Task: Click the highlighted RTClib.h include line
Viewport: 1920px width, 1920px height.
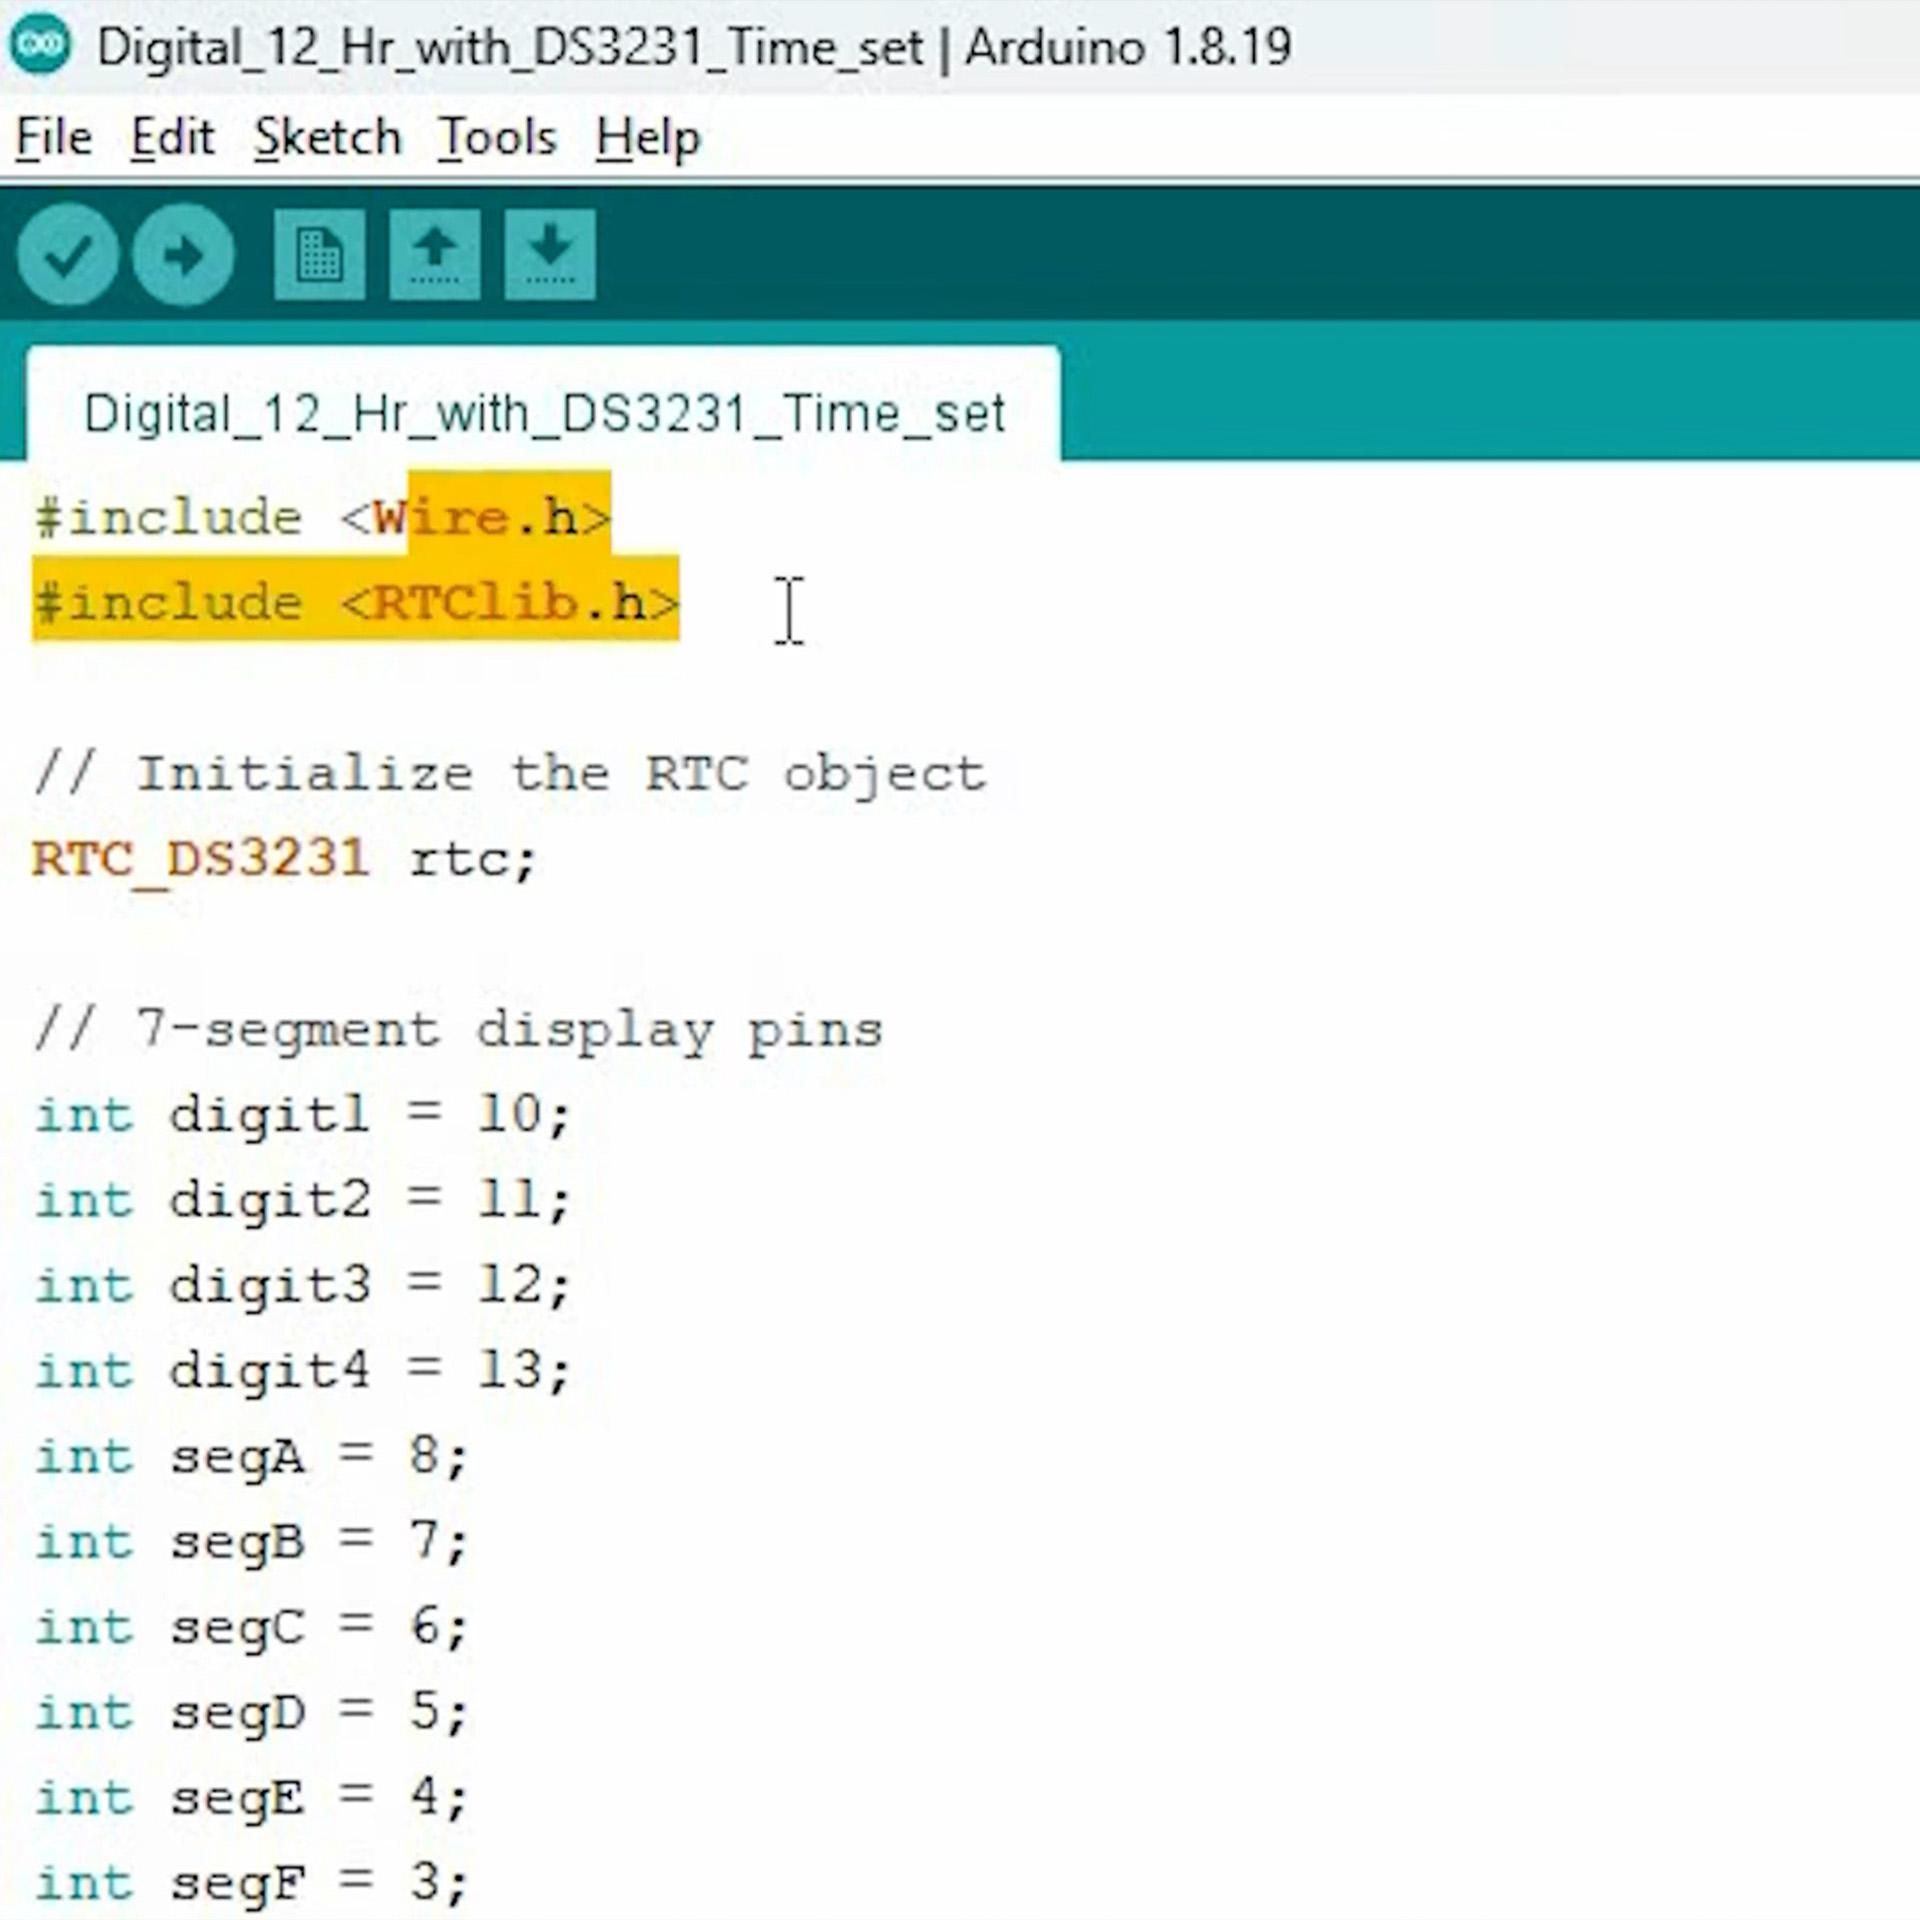Action: (355, 602)
